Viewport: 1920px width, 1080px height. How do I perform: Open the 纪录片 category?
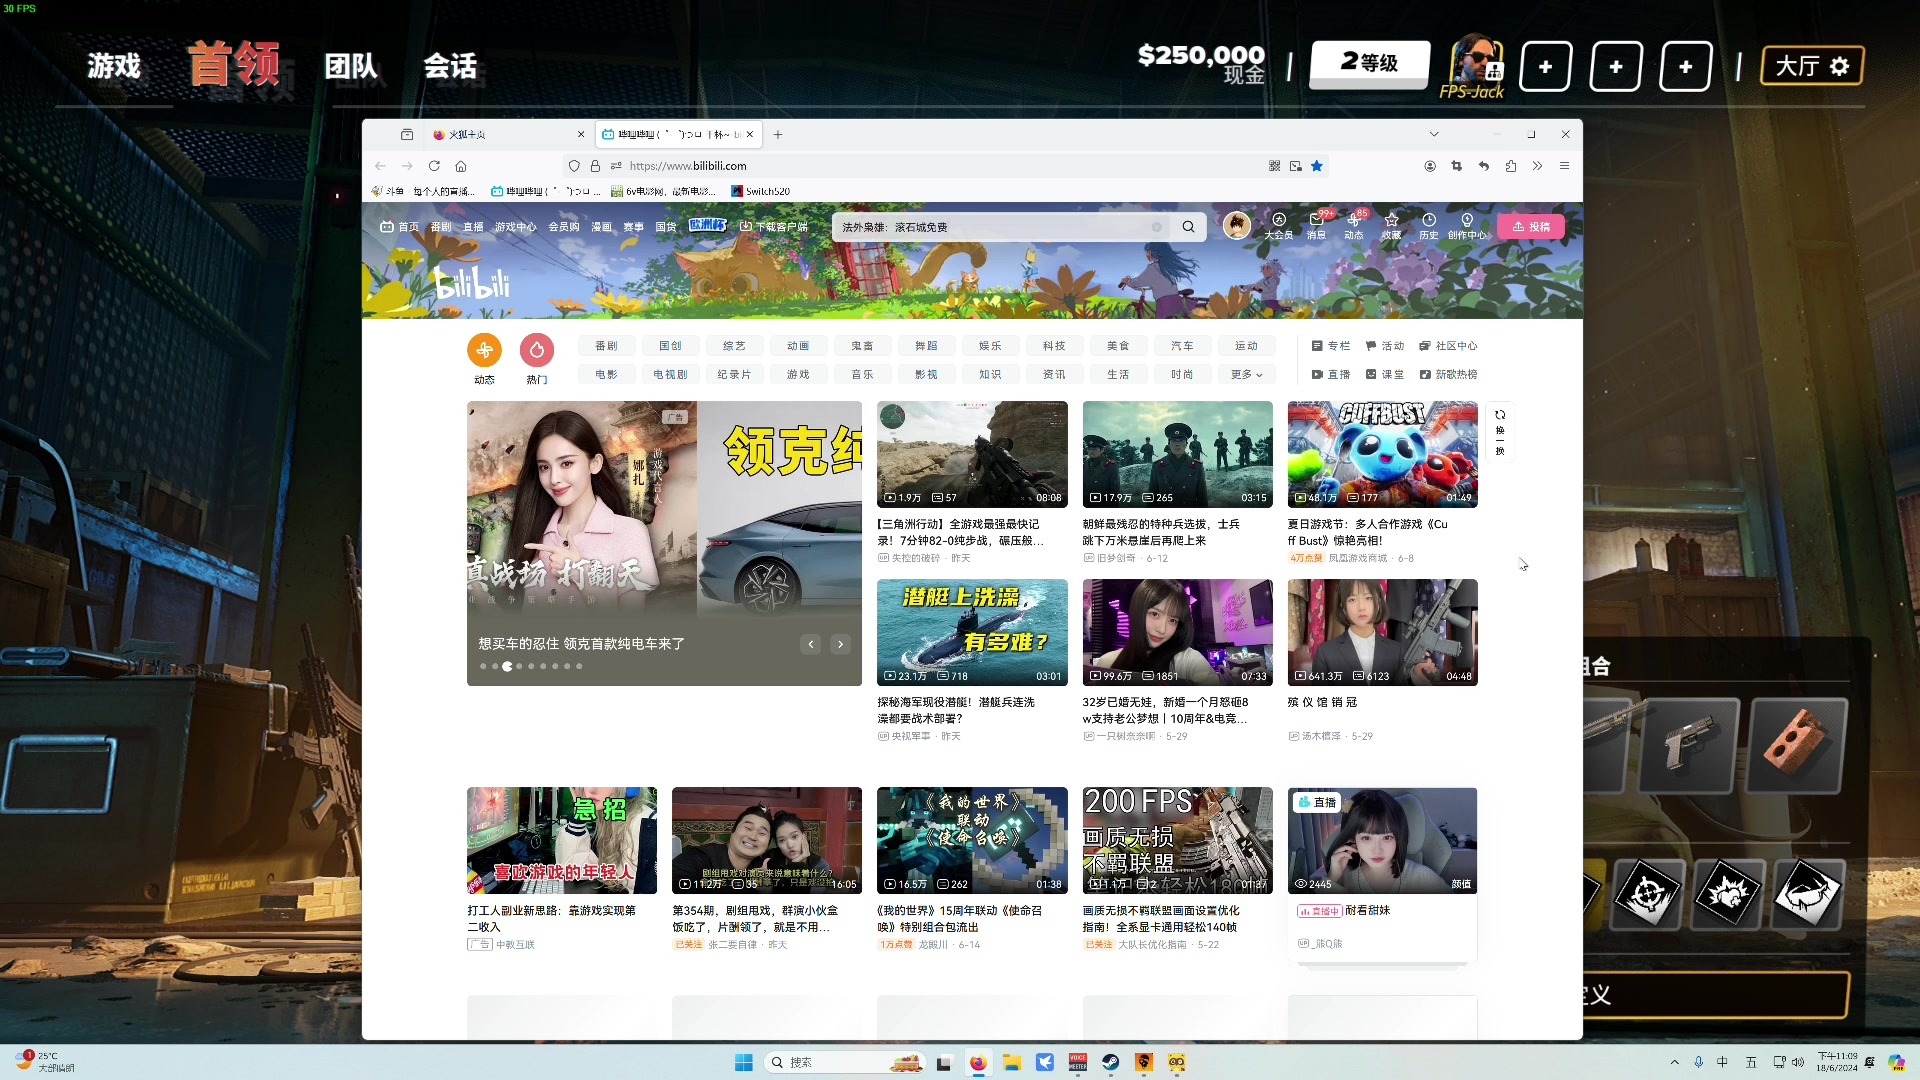[734, 374]
